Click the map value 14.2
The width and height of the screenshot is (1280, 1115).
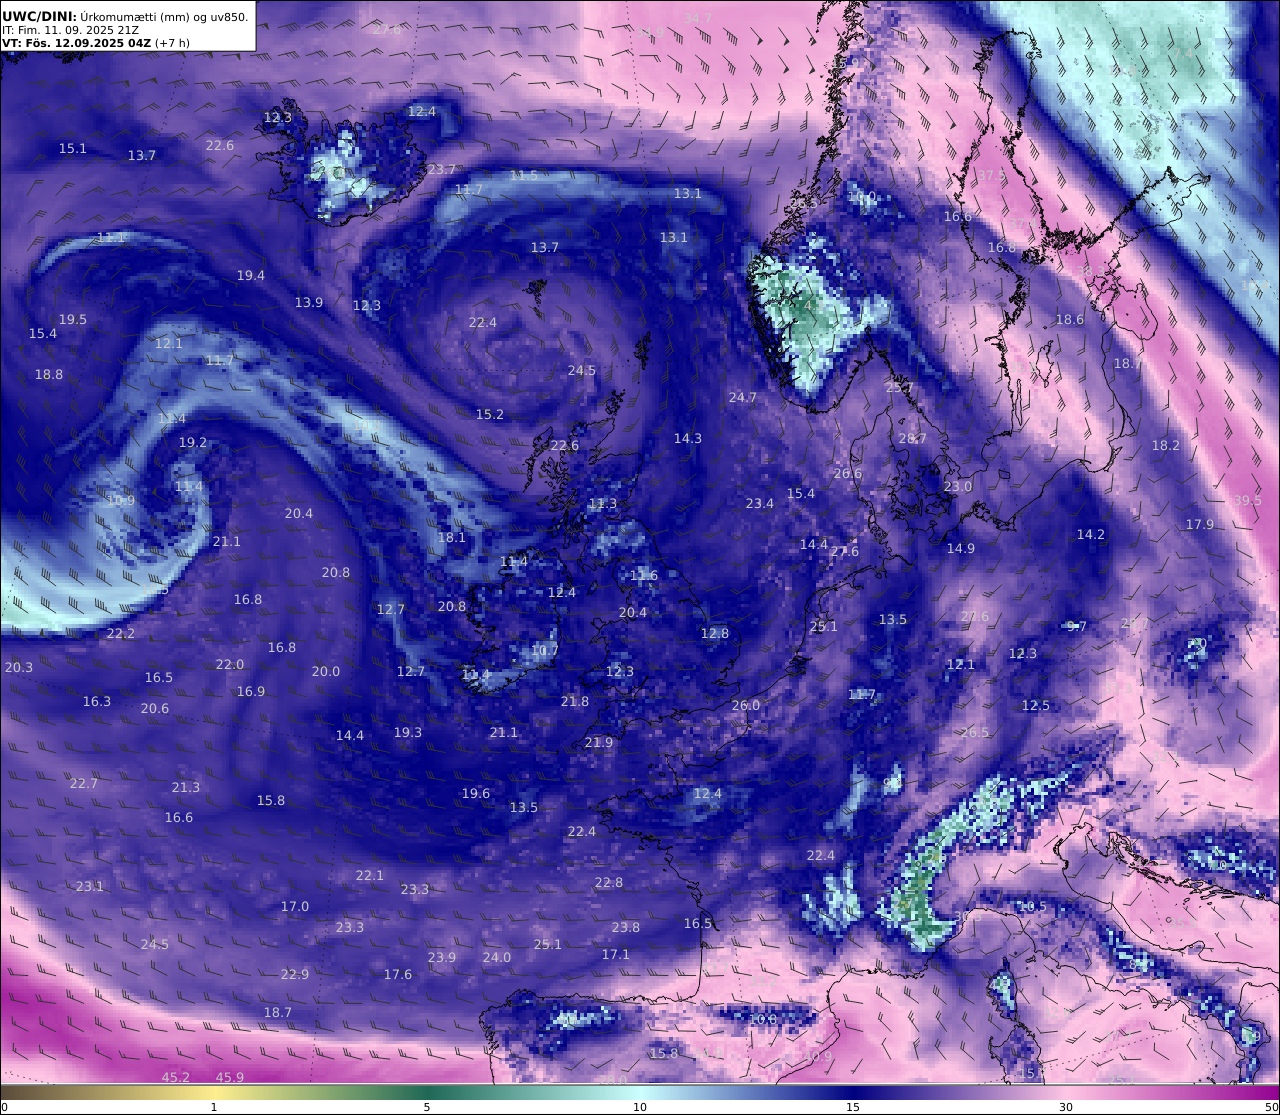1091,535
